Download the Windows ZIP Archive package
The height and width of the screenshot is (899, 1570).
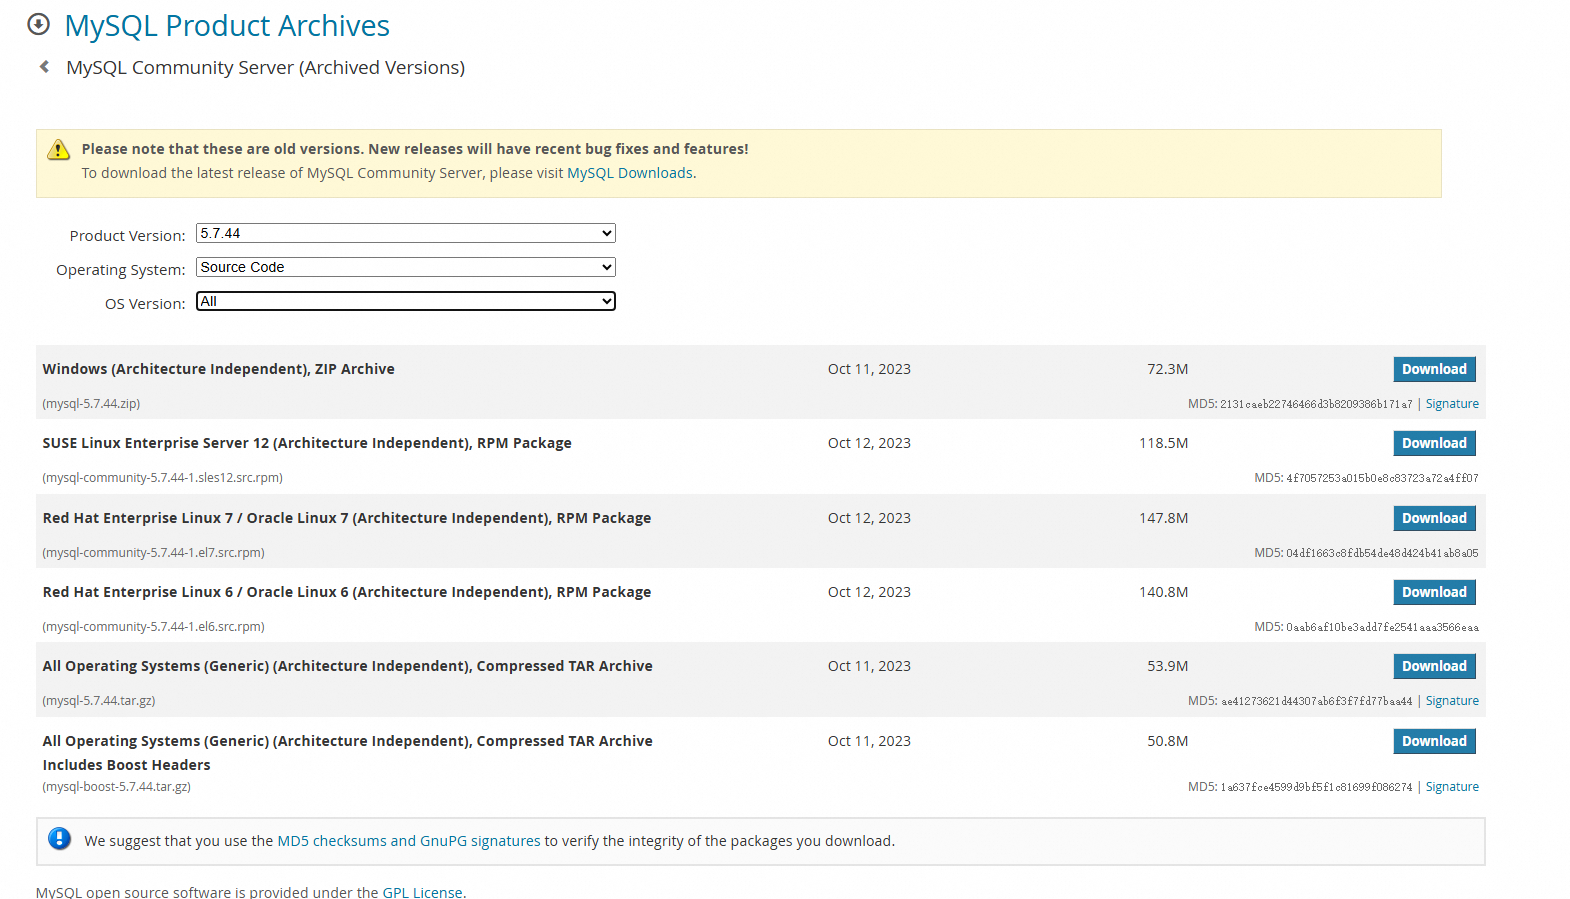pos(1434,369)
